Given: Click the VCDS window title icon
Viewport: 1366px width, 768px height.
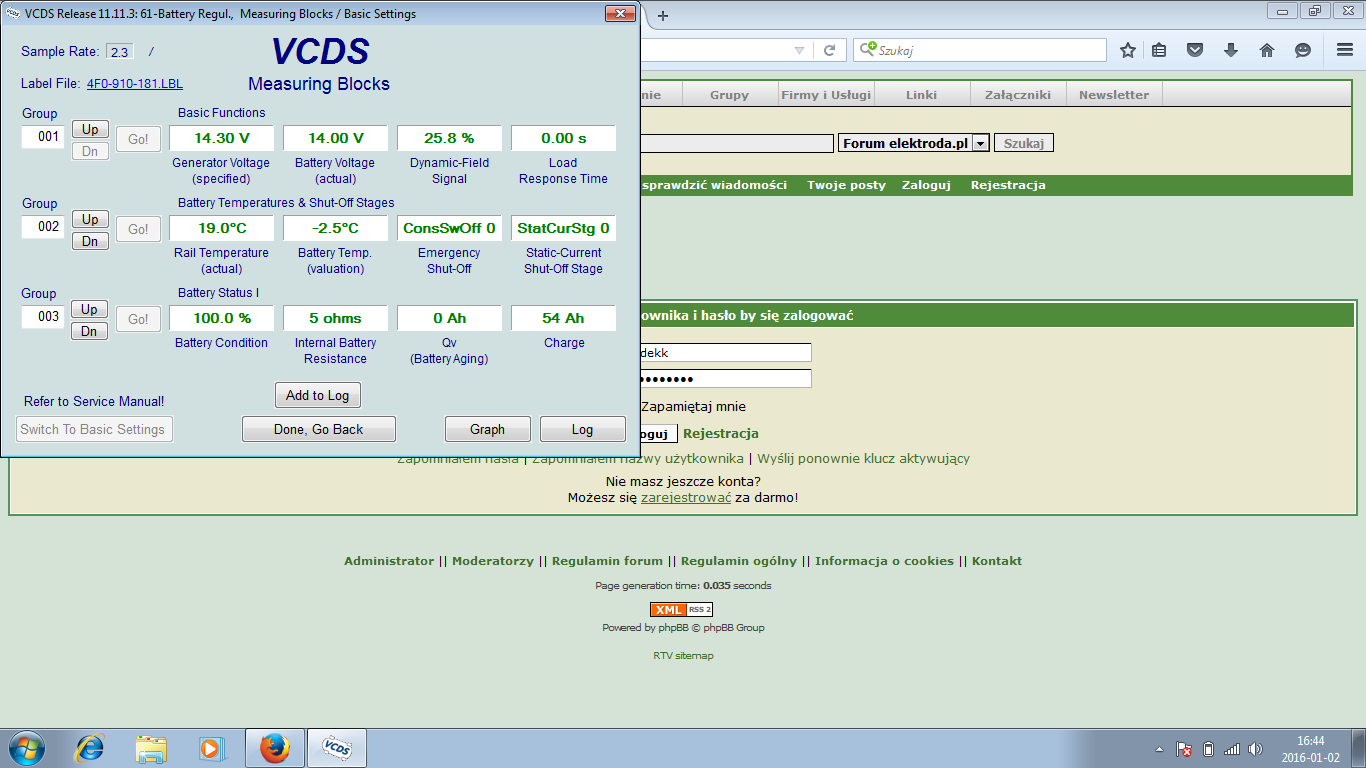Looking at the screenshot, I should [13, 14].
